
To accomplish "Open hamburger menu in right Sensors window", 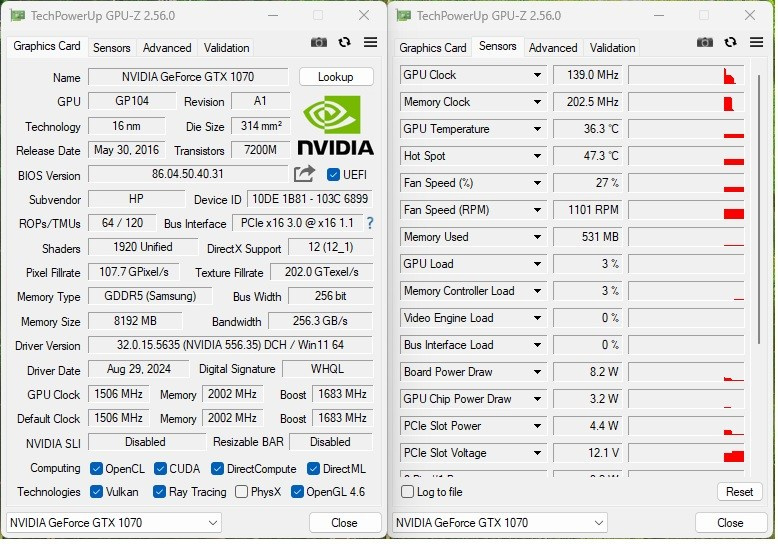I will coord(756,43).
